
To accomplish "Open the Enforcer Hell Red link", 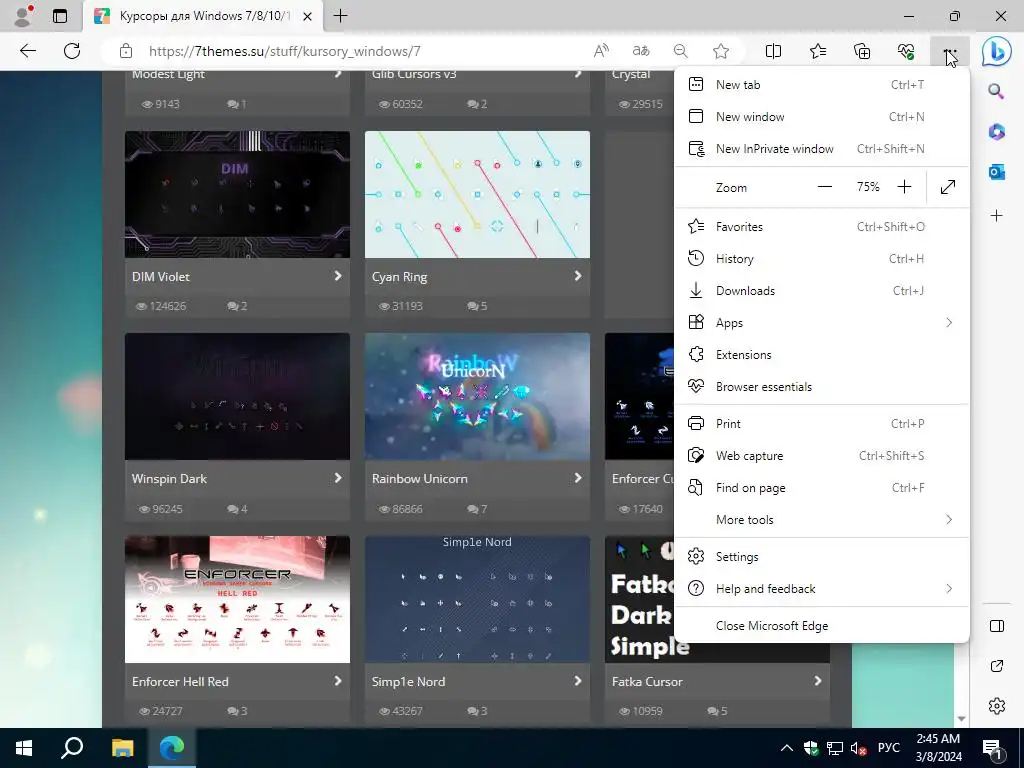I will [x=180, y=681].
